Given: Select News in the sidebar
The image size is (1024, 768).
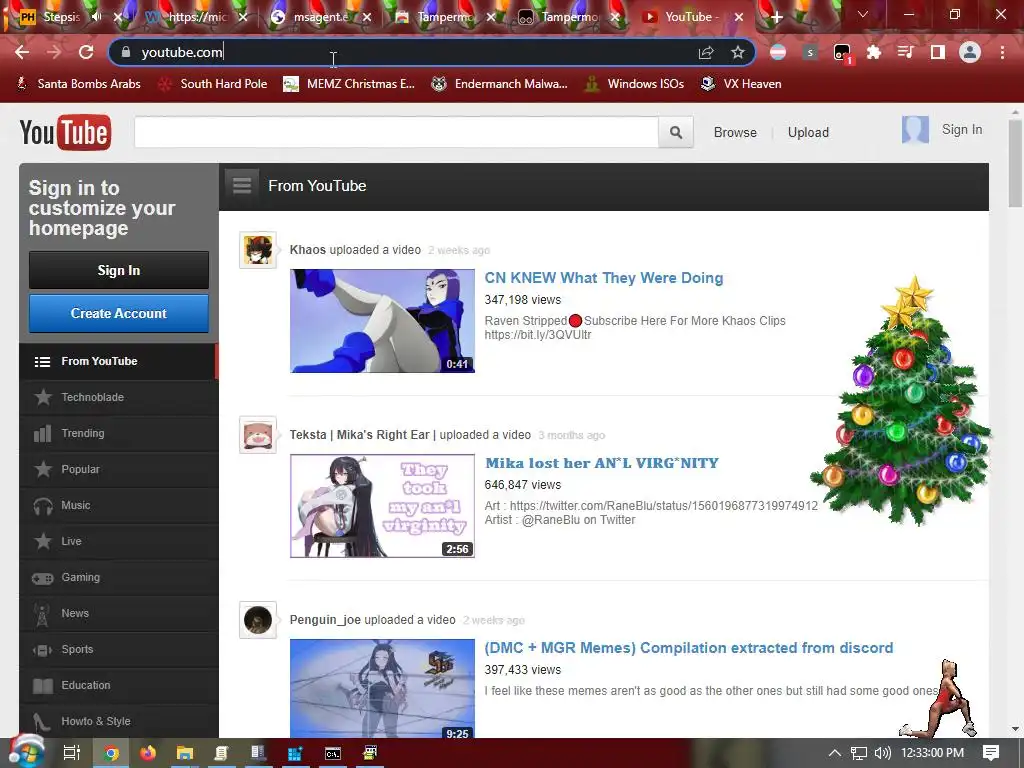Looking at the screenshot, I should click(118, 613).
